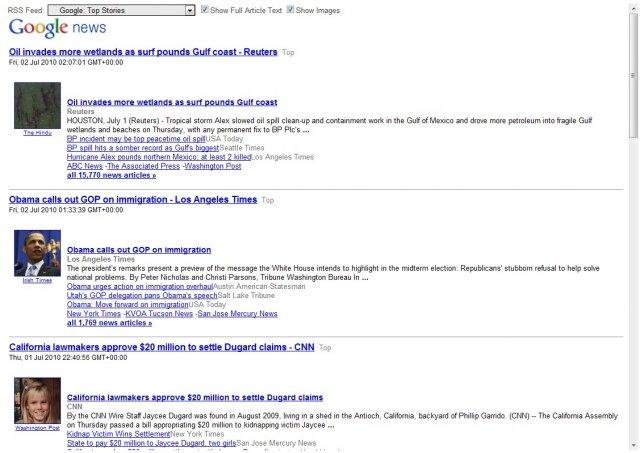This screenshot has width=640, height=453.
Task: Open article 'Oil invades more wetlands as surf pounds Gulf coast'
Action: (x=172, y=102)
